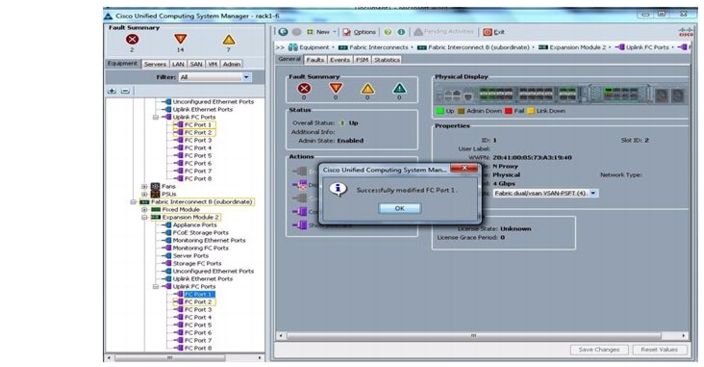The height and width of the screenshot is (367, 704).
Task: Select the General tab
Action: click(x=290, y=59)
